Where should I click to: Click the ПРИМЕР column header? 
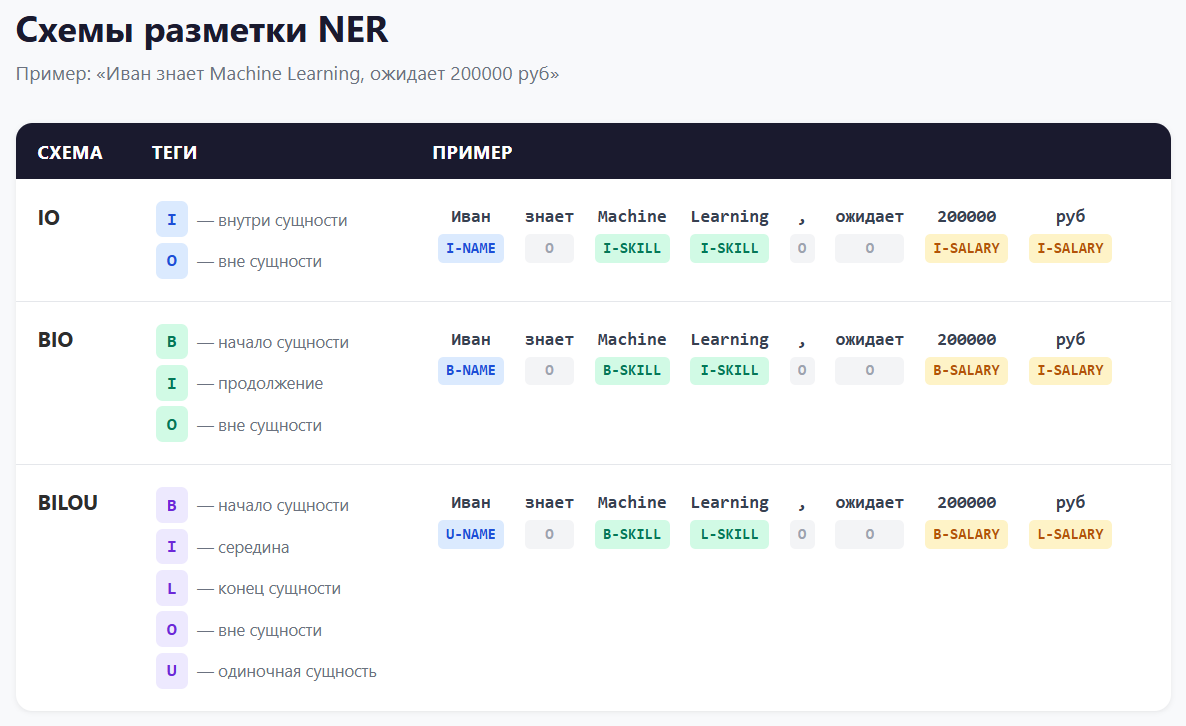click(x=471, y=152)
